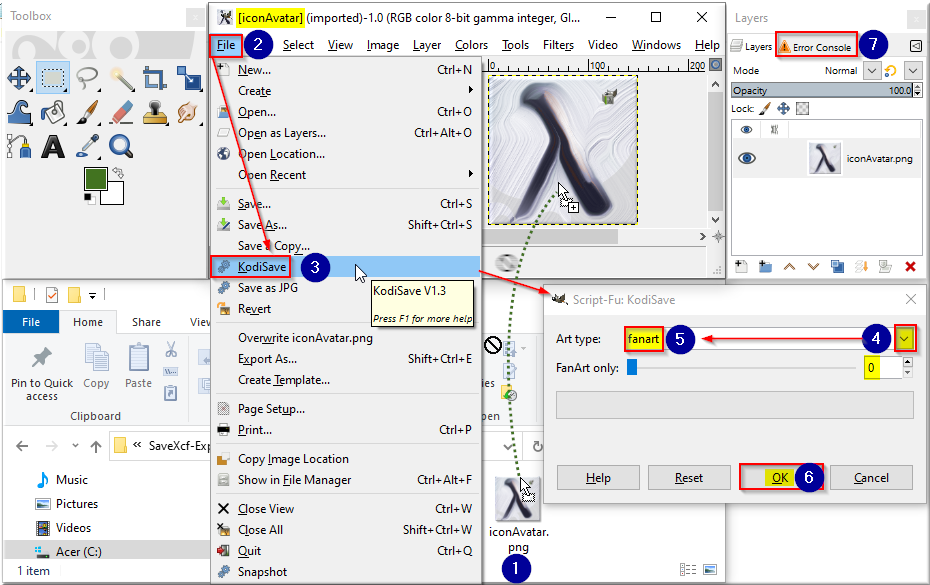
Task: Activate the Text tool
Action: 53,146
